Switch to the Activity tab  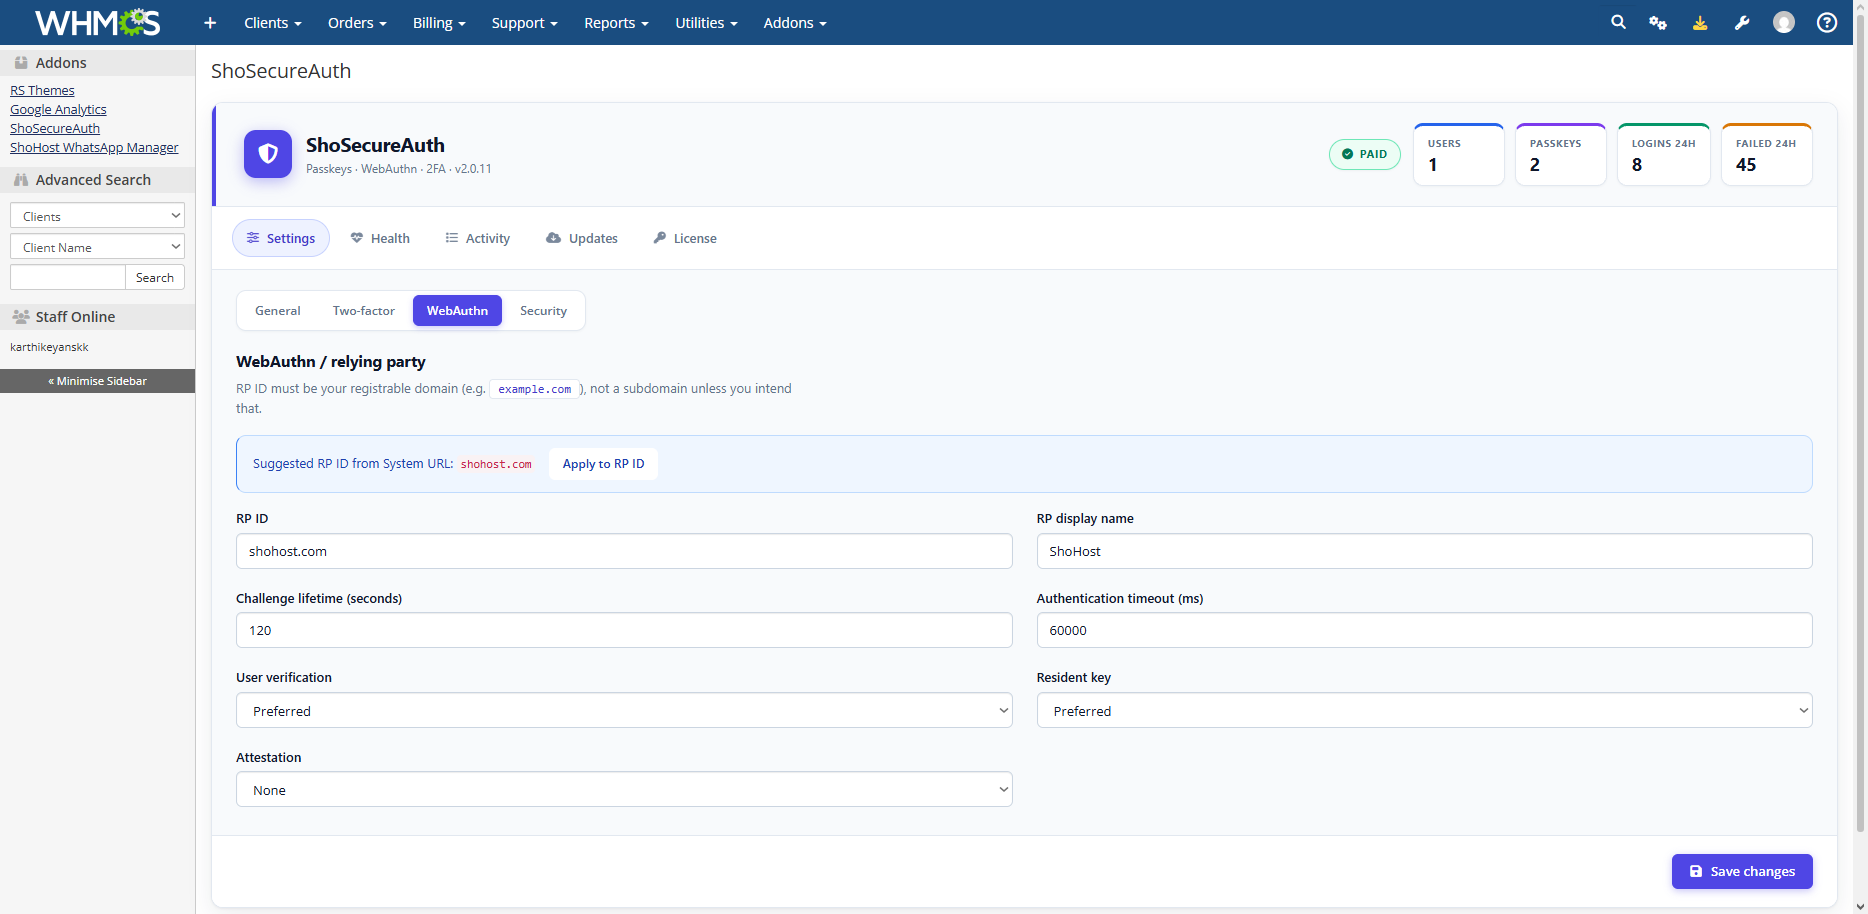coord(478,238)
